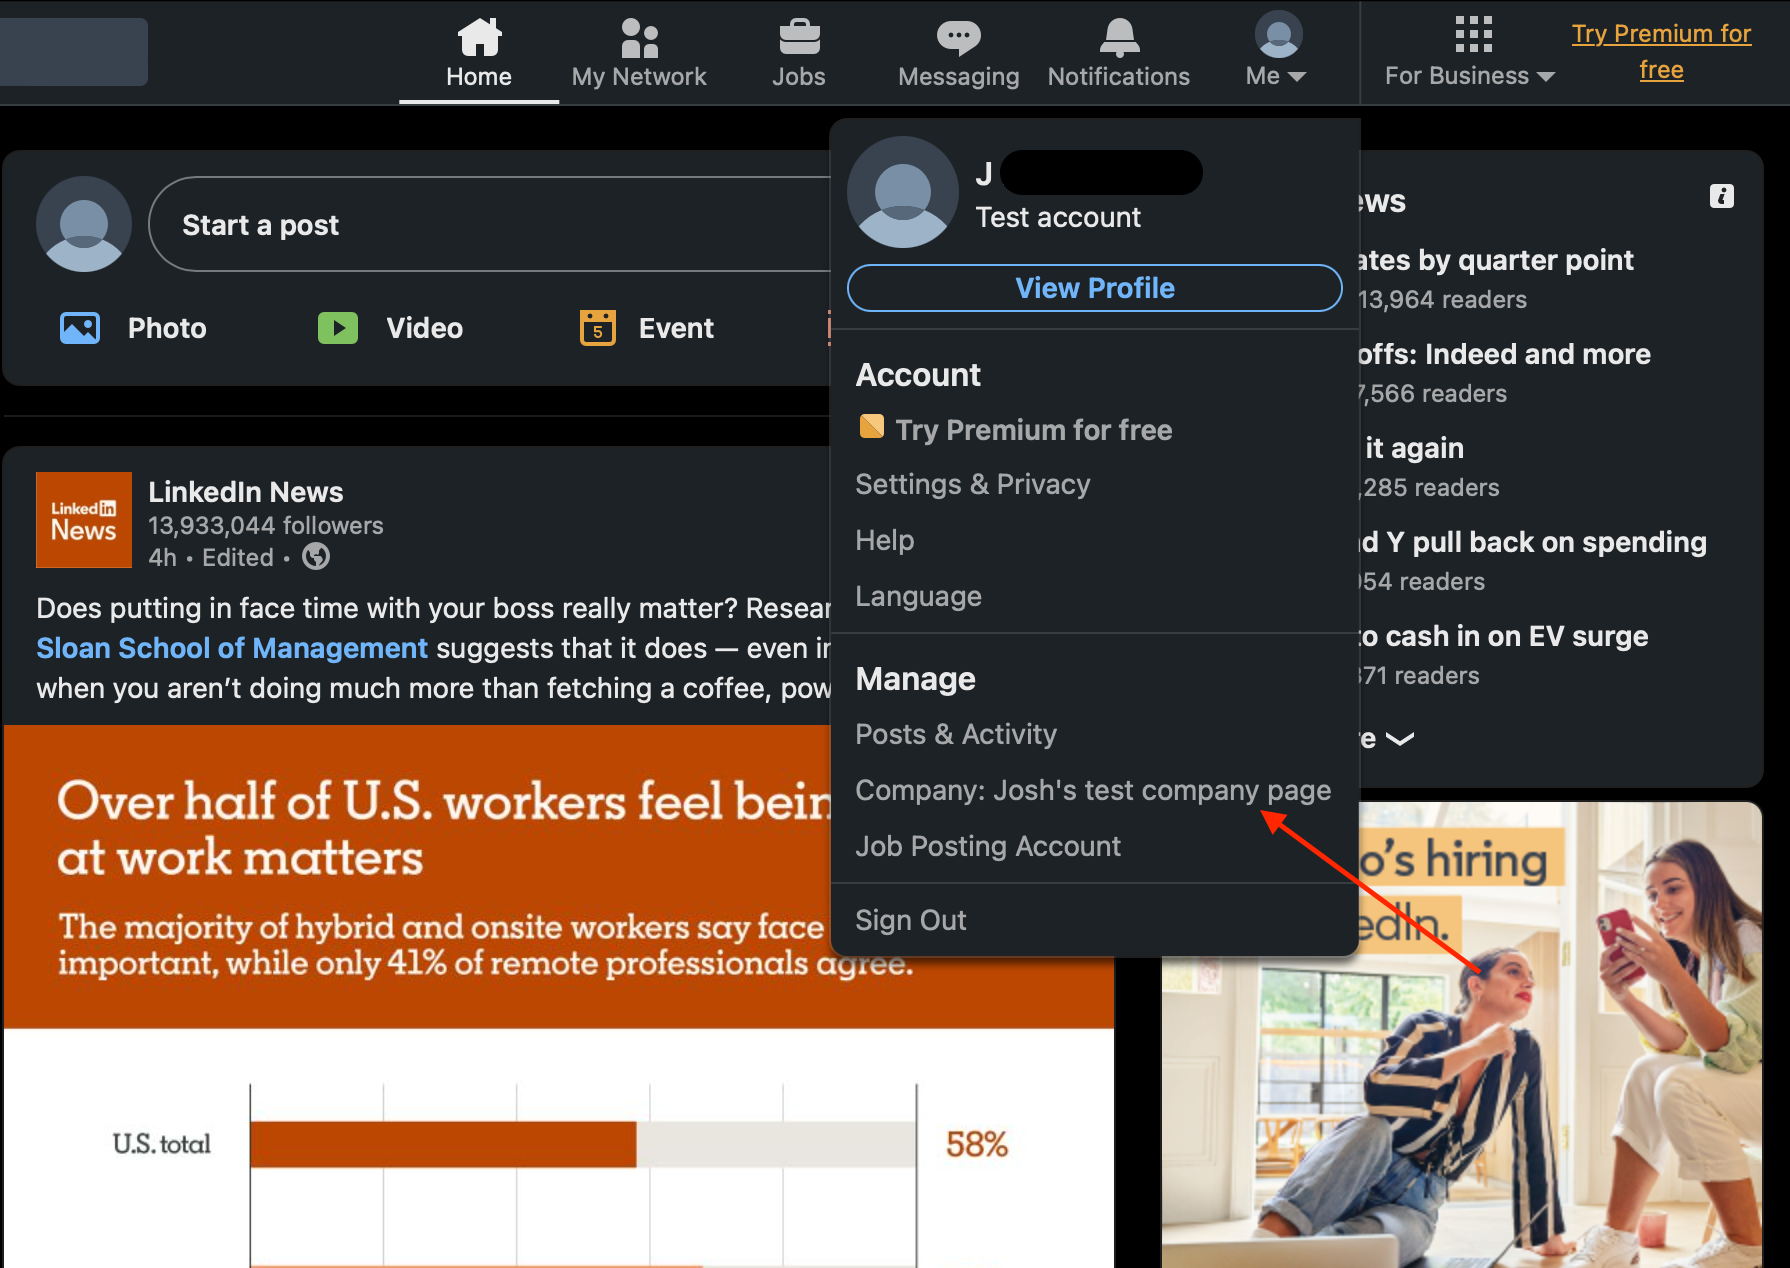This screenshot has width=1790, height=1268.
Task: Add a Photo to a post
Action: [133, 328]
